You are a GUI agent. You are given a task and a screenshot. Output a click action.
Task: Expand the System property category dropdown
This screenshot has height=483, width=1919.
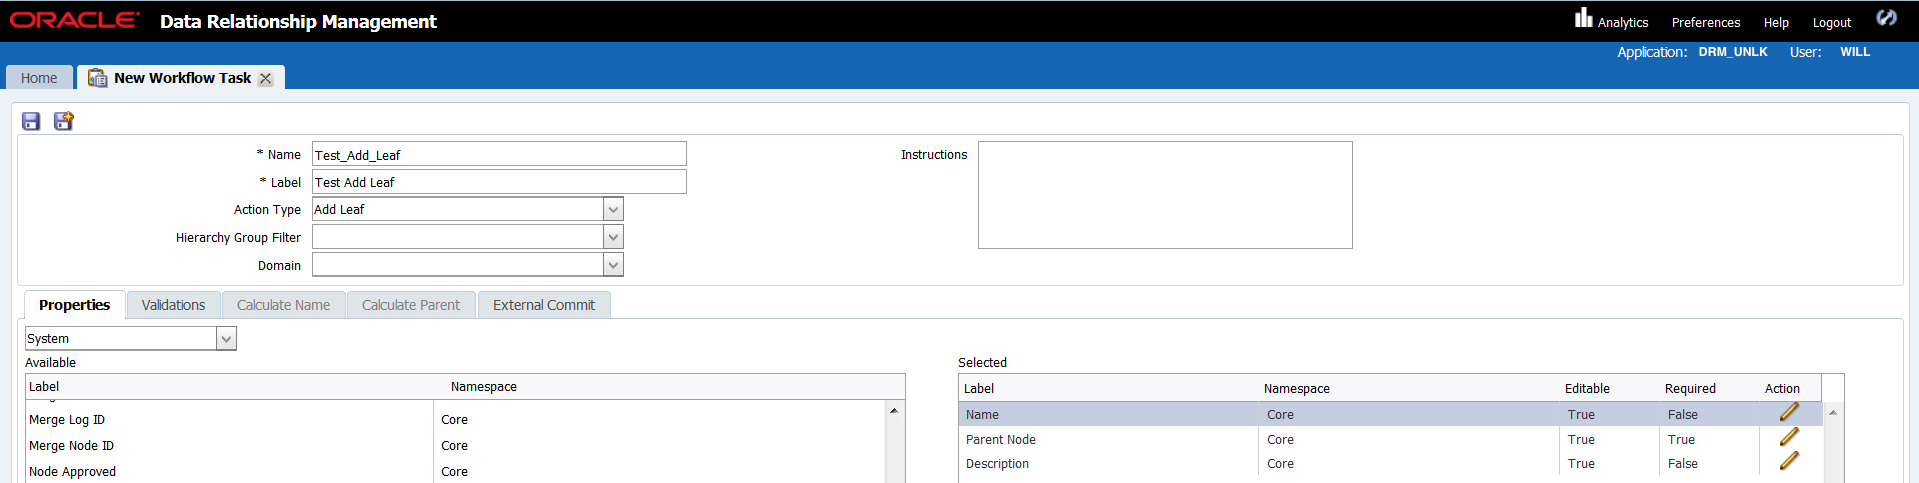(227, 339)
